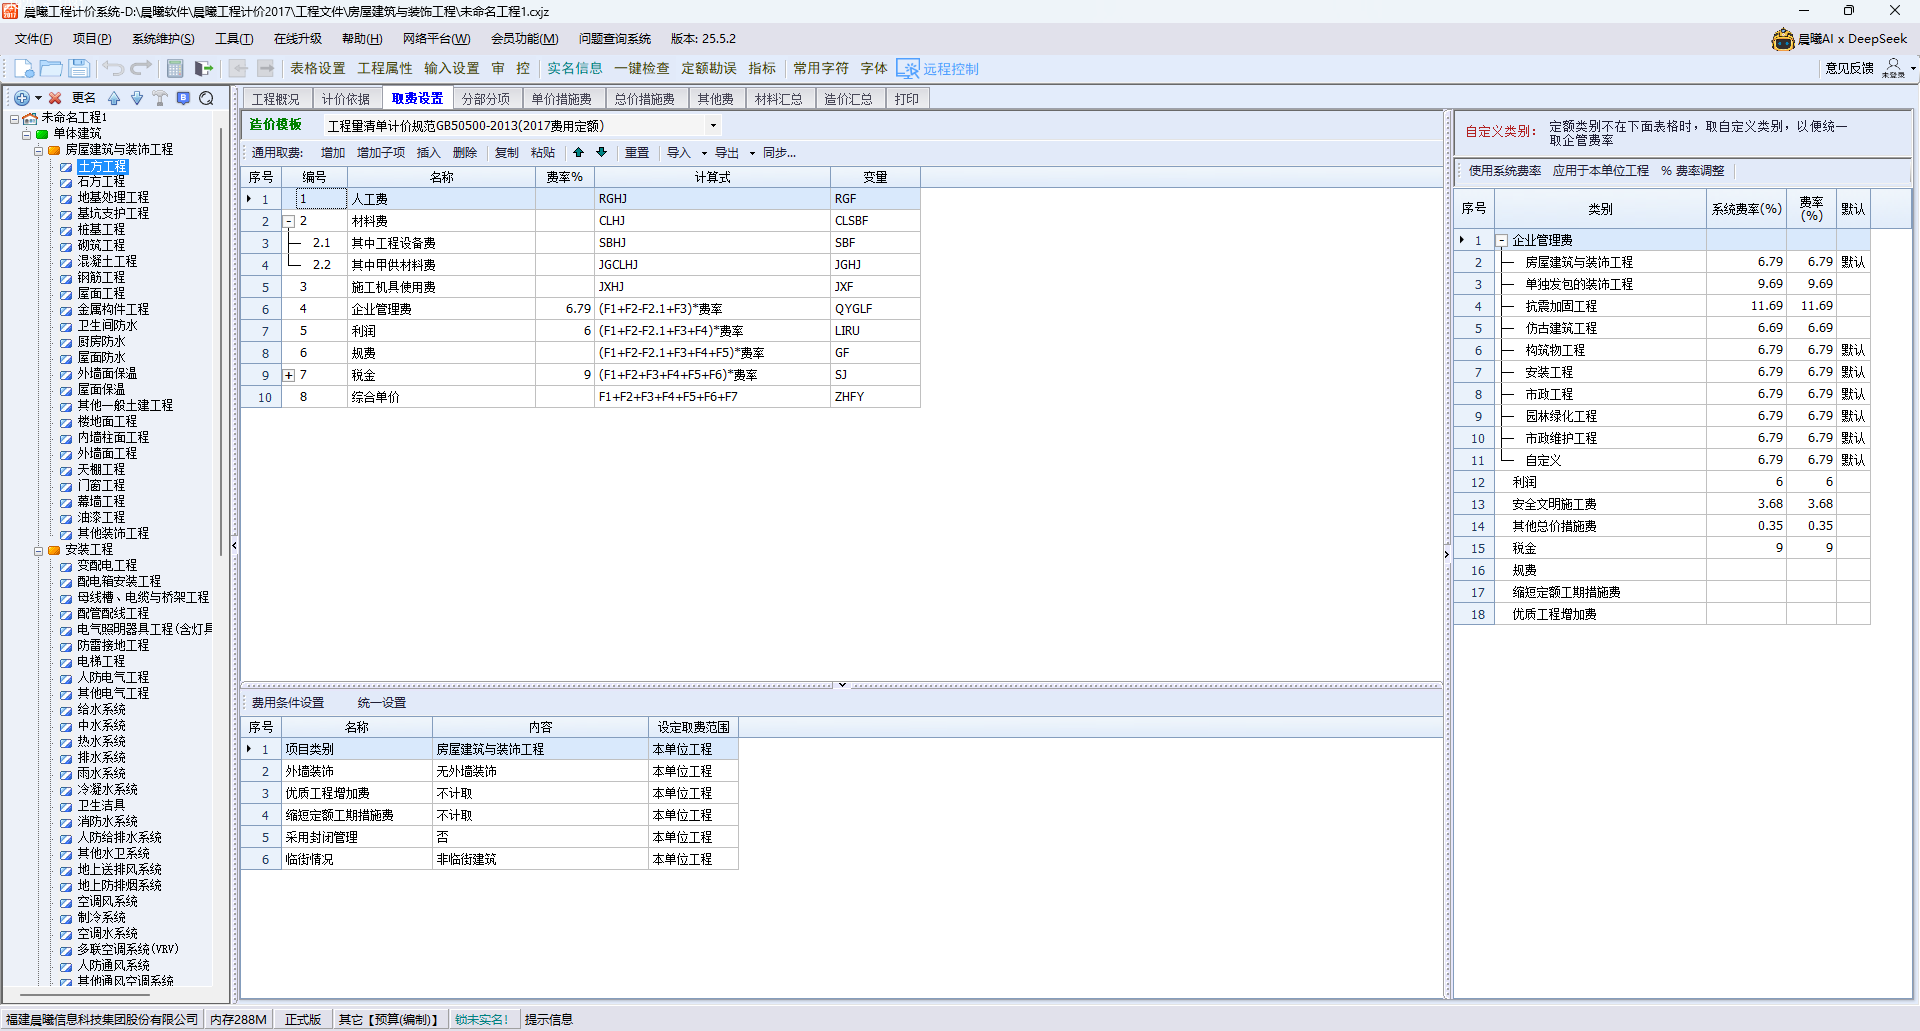This screenshot has height=1031, width=1920.
Task: Click 意见反馈 link
Action: [1849, 68]
